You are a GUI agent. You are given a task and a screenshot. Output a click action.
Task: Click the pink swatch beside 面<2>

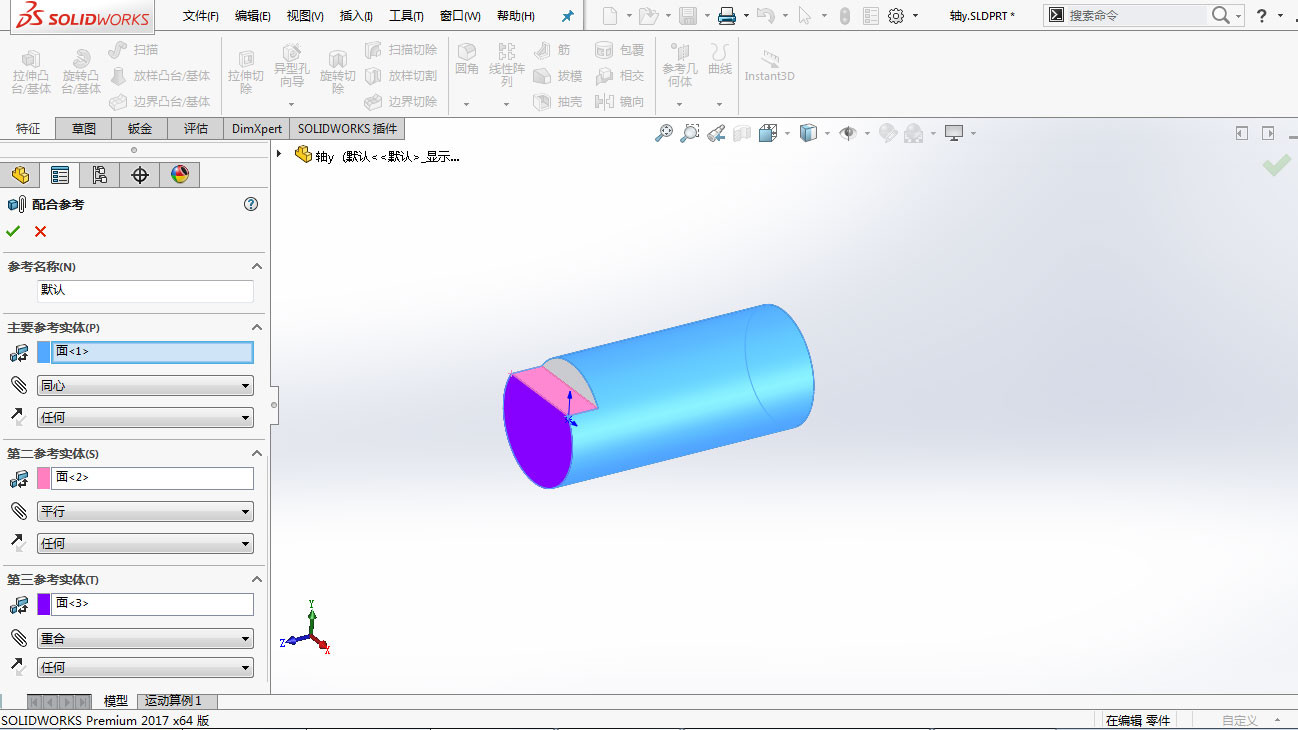click(x=44, y=478)
